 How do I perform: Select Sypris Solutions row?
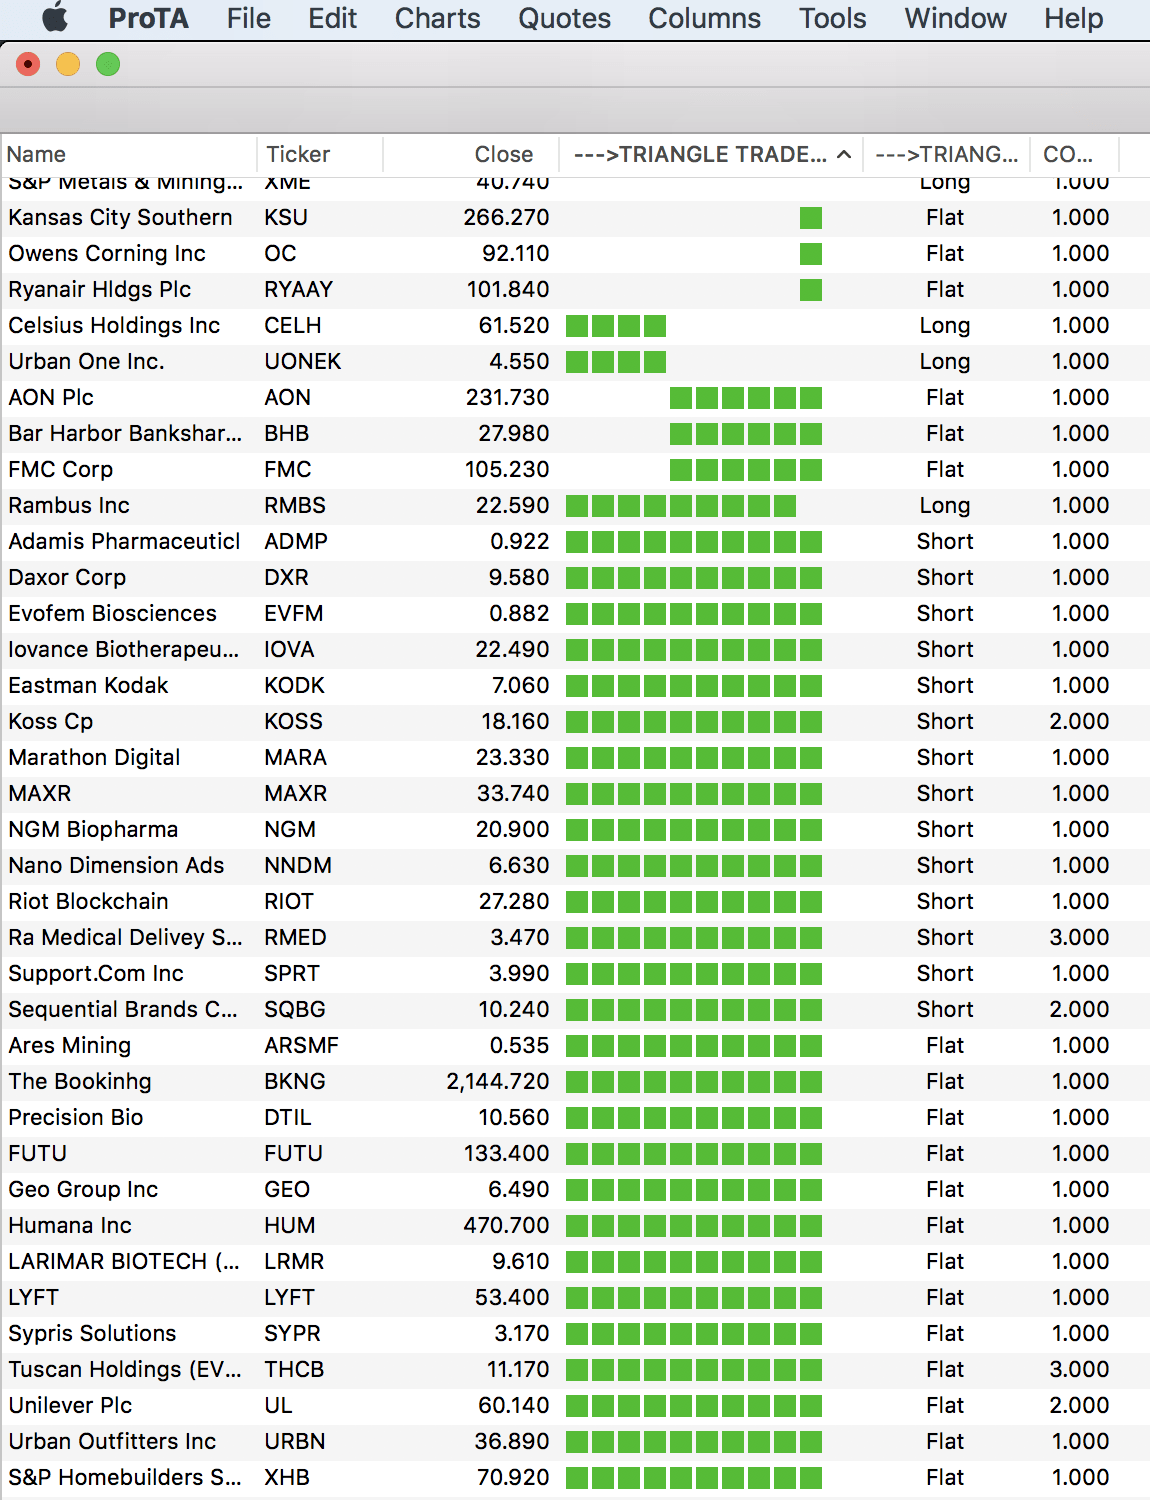tap(575, 1333)
